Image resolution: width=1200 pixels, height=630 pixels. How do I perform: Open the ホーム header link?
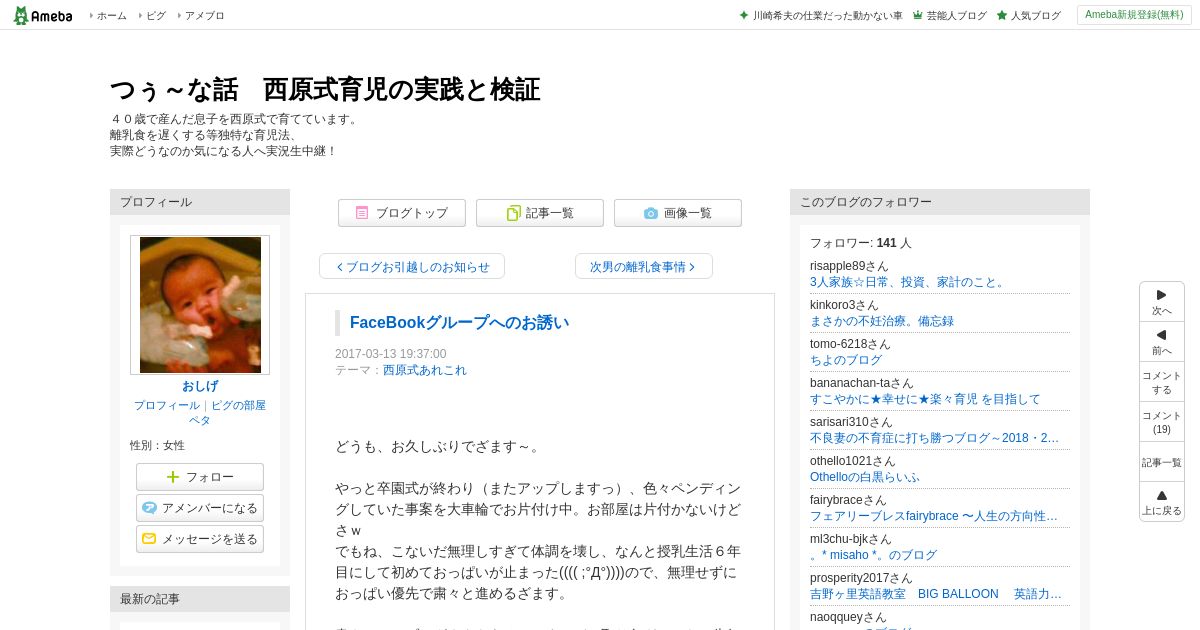(x=111, y=15)
